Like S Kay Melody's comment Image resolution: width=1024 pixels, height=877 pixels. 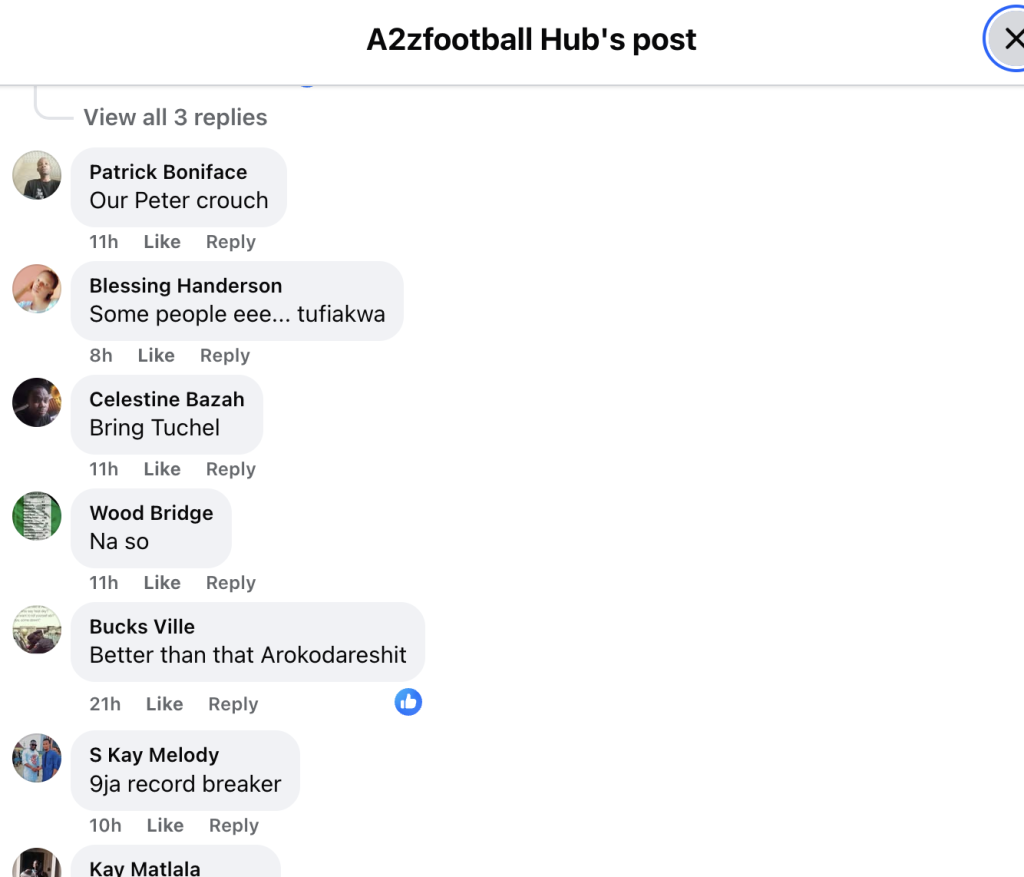165,825
